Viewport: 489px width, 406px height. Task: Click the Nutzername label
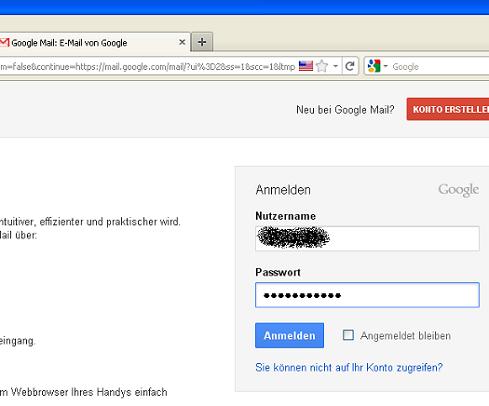point(286,216)
